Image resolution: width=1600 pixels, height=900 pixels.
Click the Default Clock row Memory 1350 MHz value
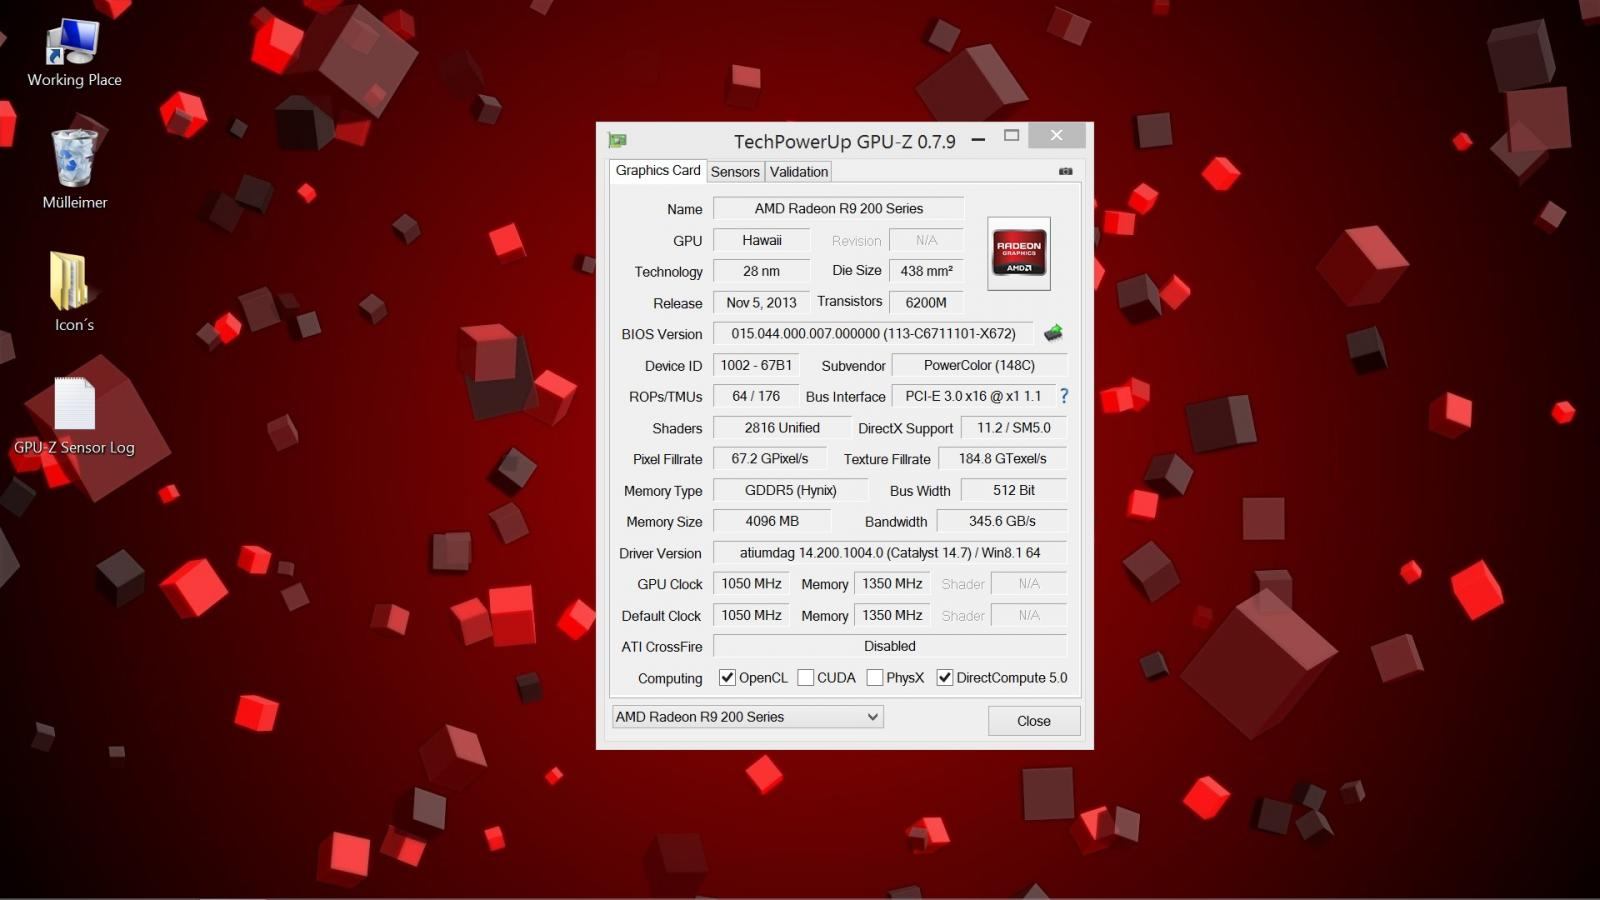(x=892, y=616)
